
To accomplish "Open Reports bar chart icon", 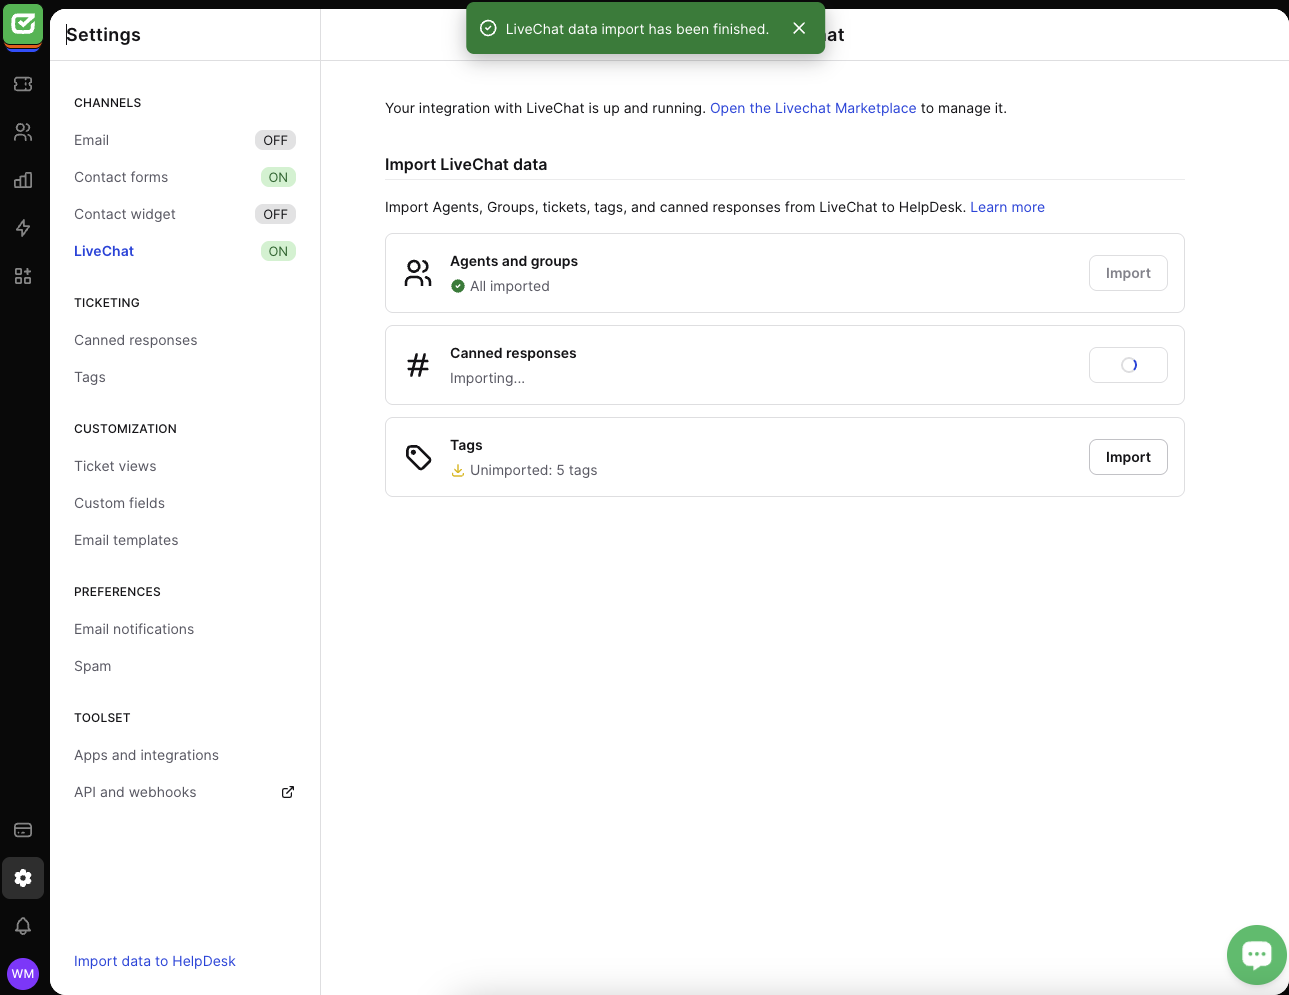I will coord(23,180).
